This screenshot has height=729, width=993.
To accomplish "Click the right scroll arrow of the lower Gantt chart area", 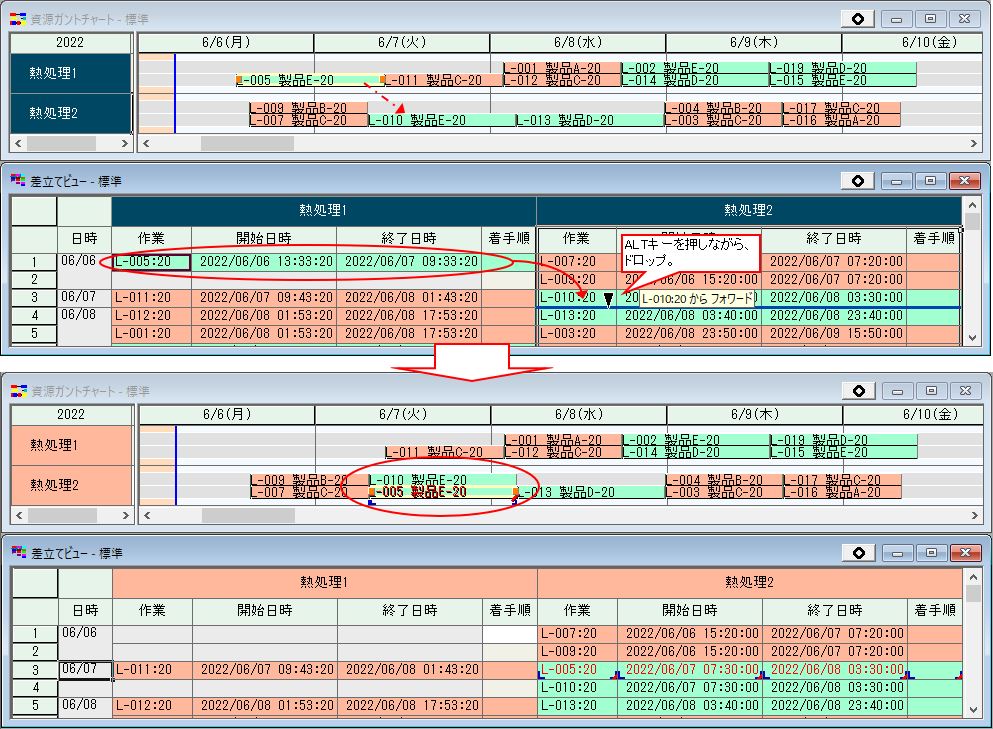I will (x=974, y=516).
